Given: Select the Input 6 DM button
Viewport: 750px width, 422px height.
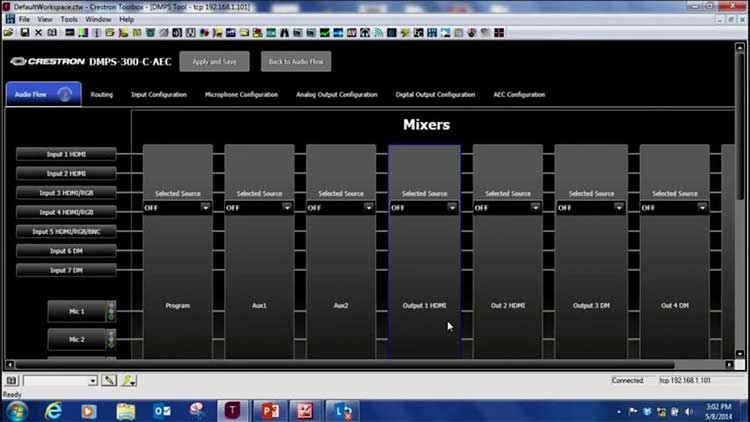Looking at the screenshot, I should pos(66,251).
